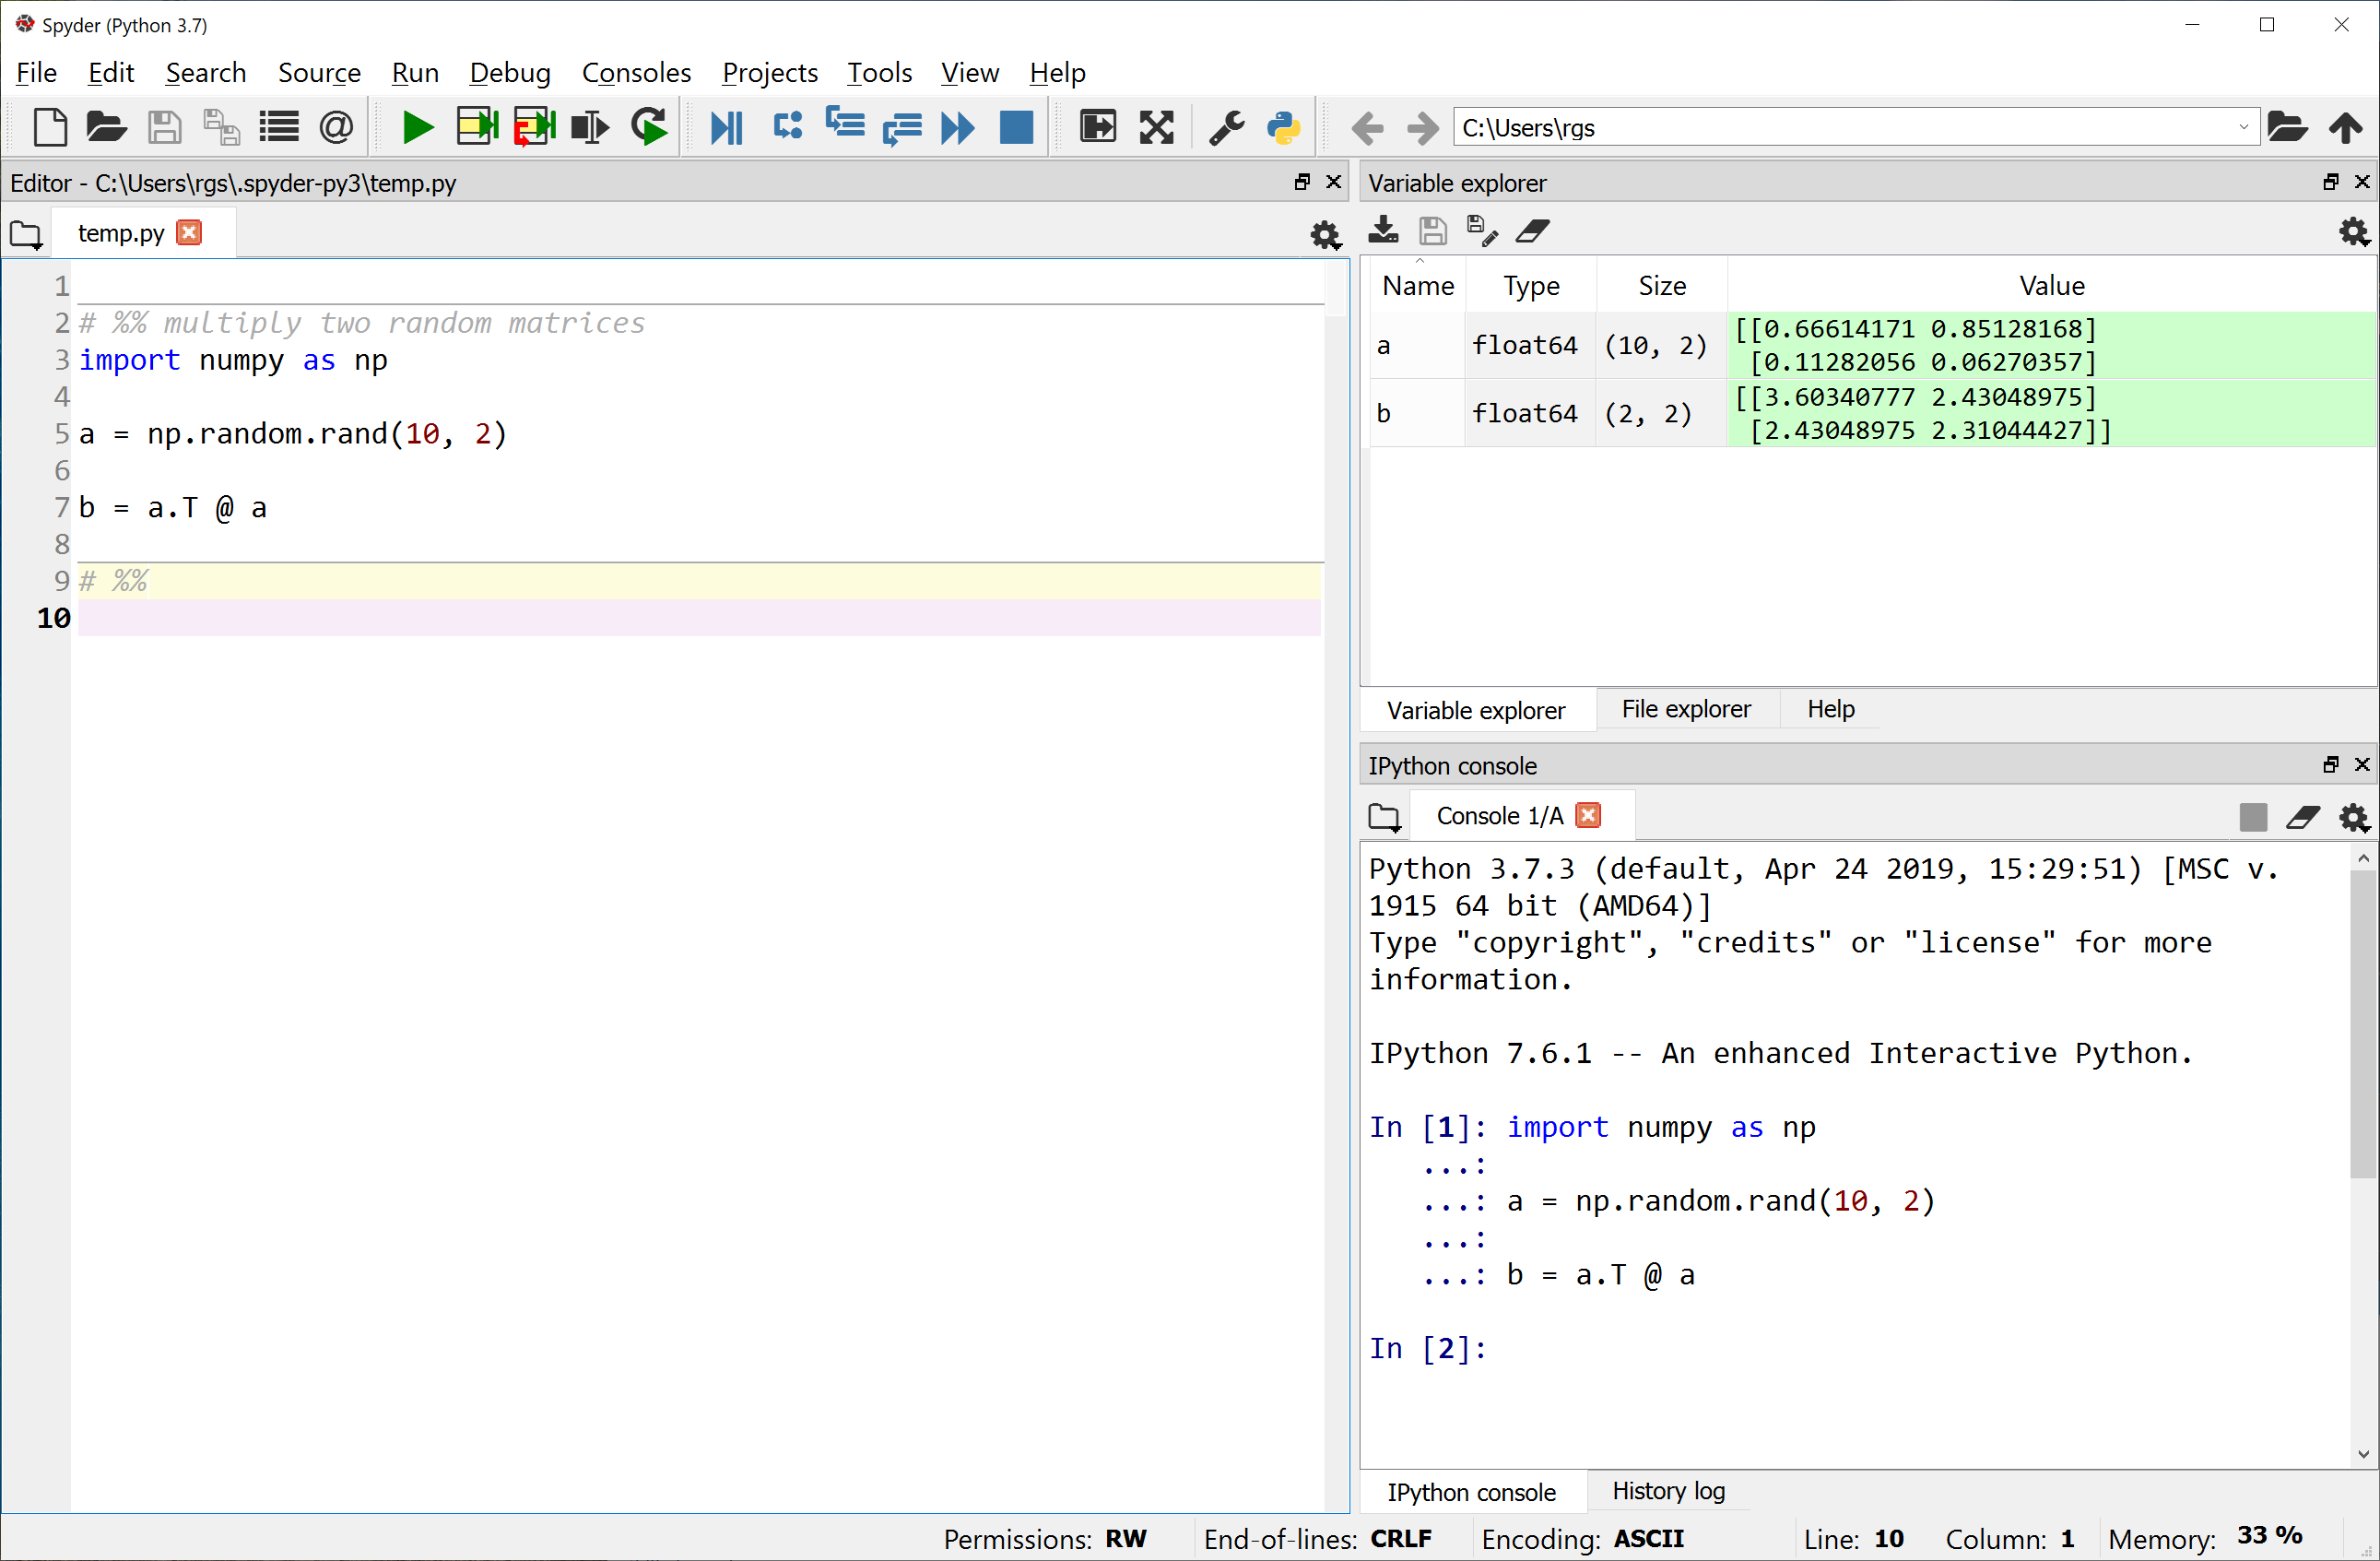Switch to the File explorer tab
Viewport: 2380px width, 1561px height.
click(1686, 708)
